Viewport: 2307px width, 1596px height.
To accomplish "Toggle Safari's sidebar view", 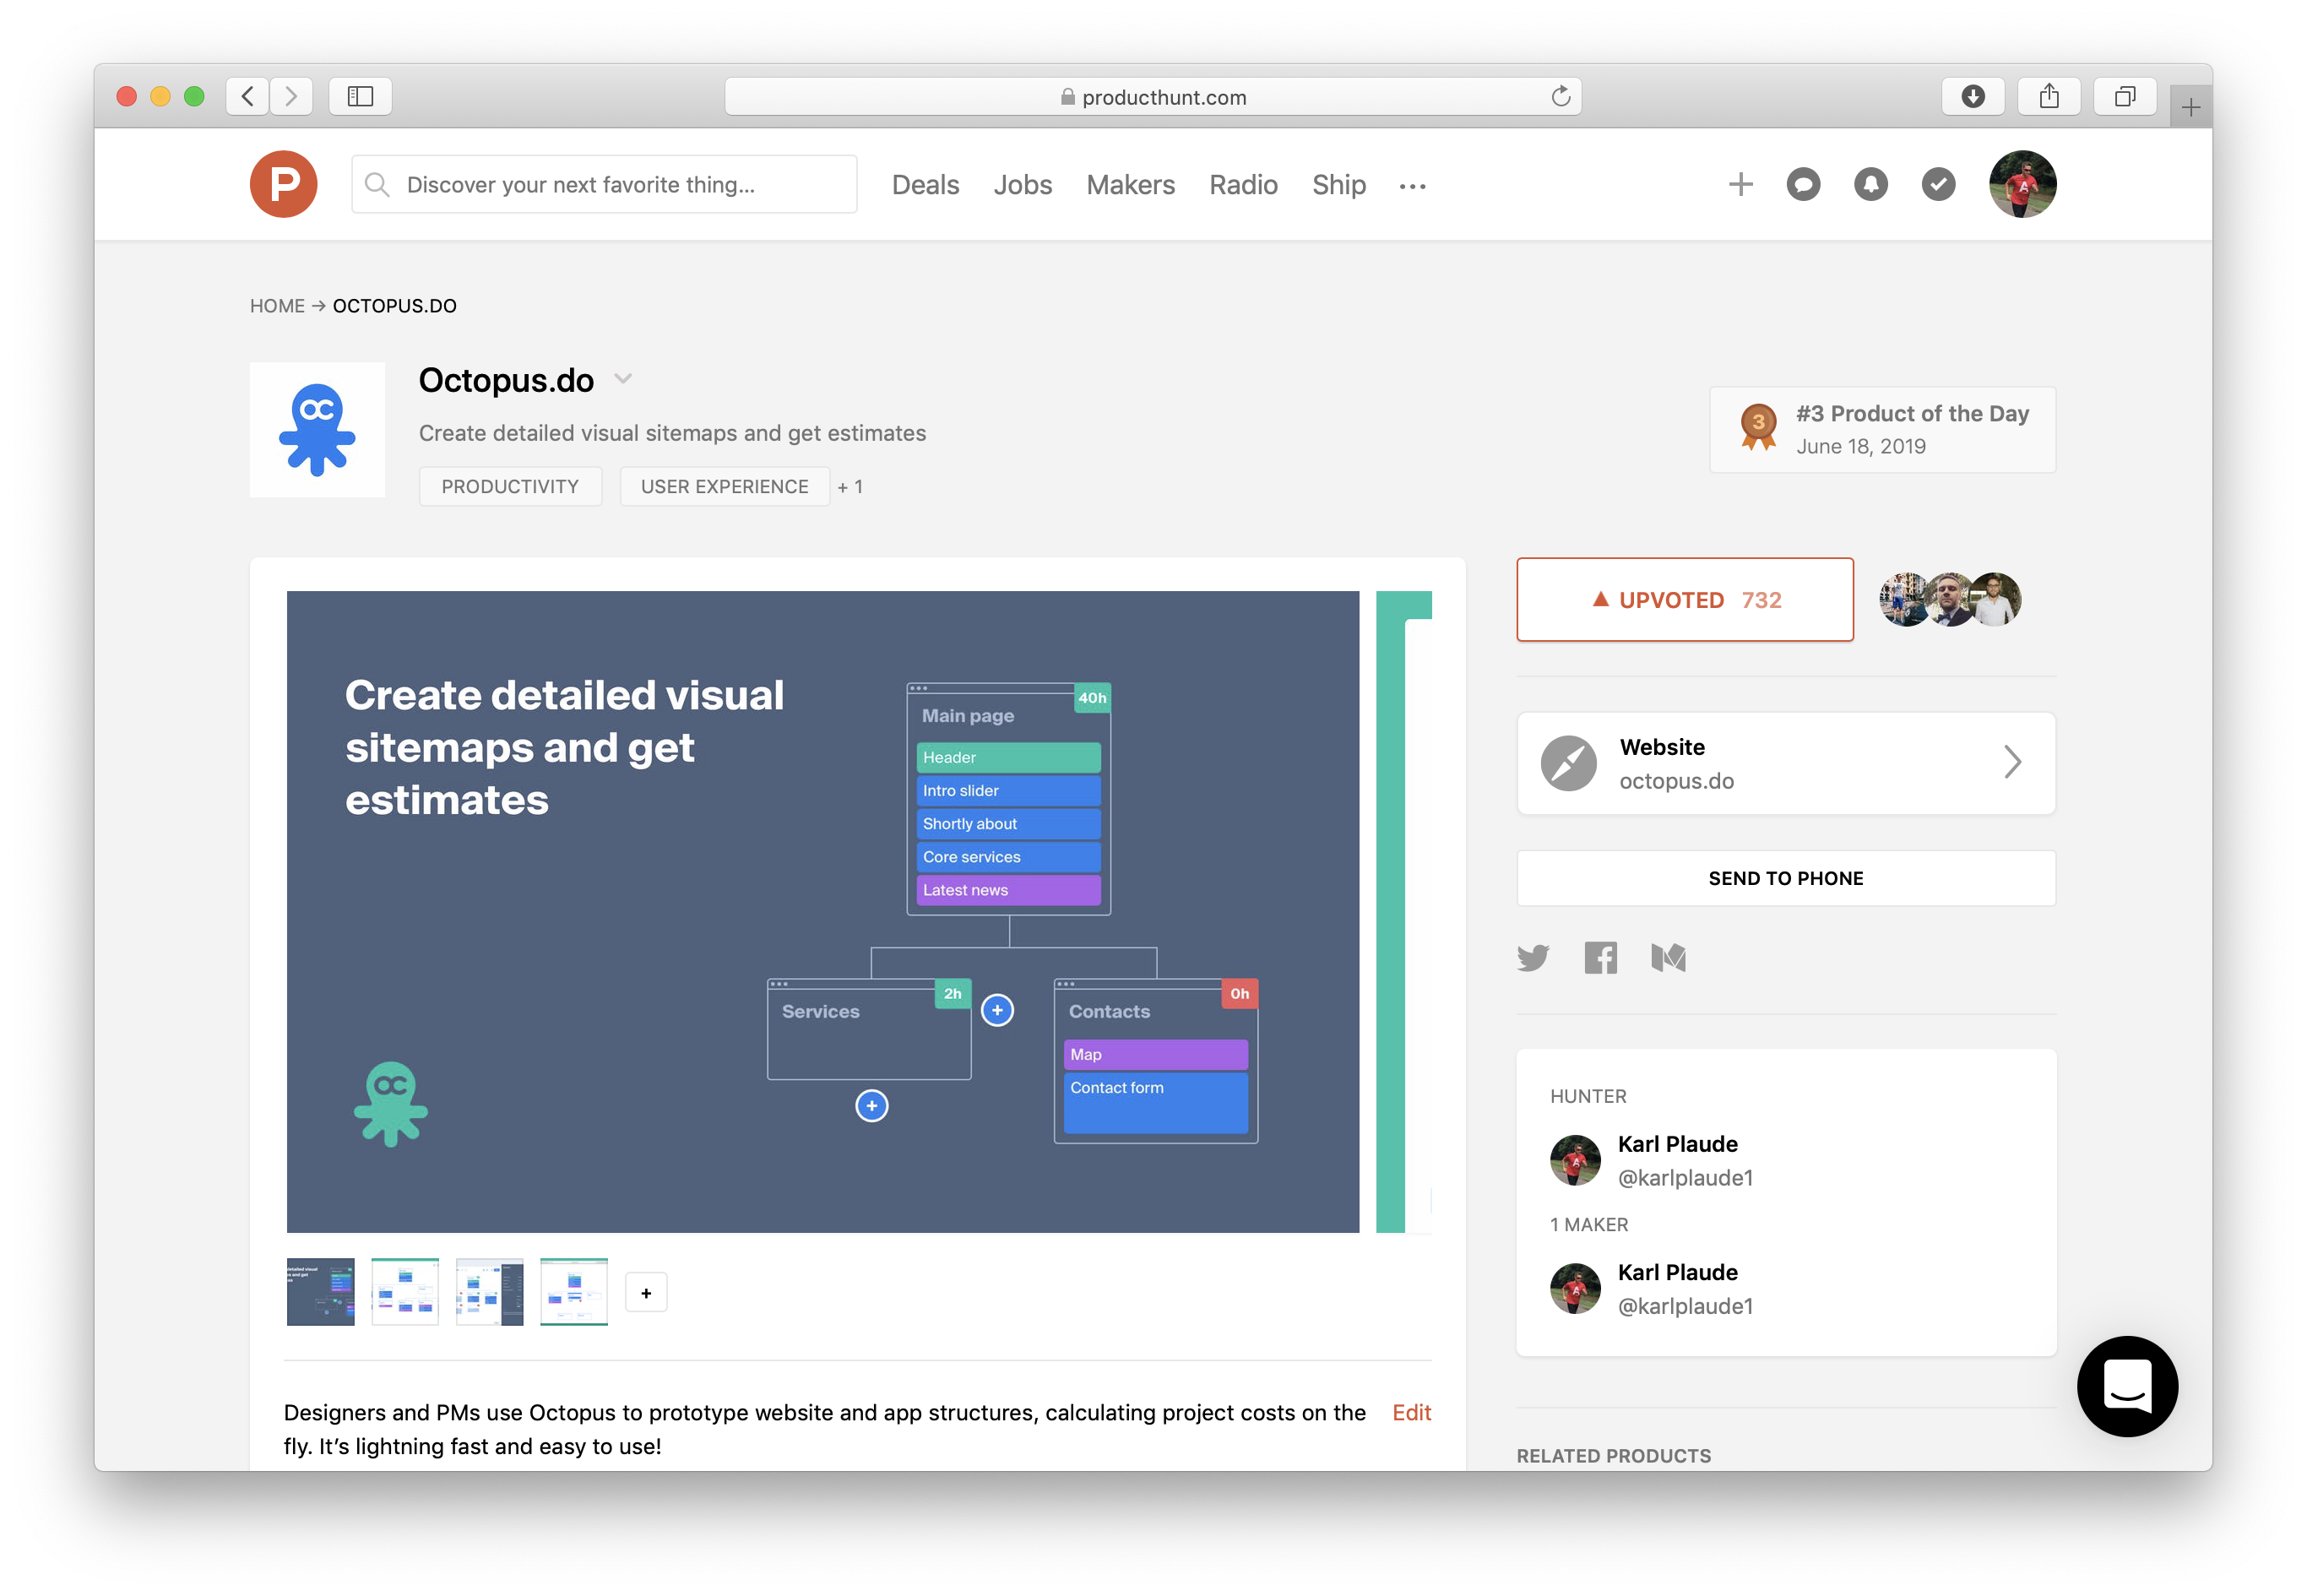I will [x=360, y=96].
